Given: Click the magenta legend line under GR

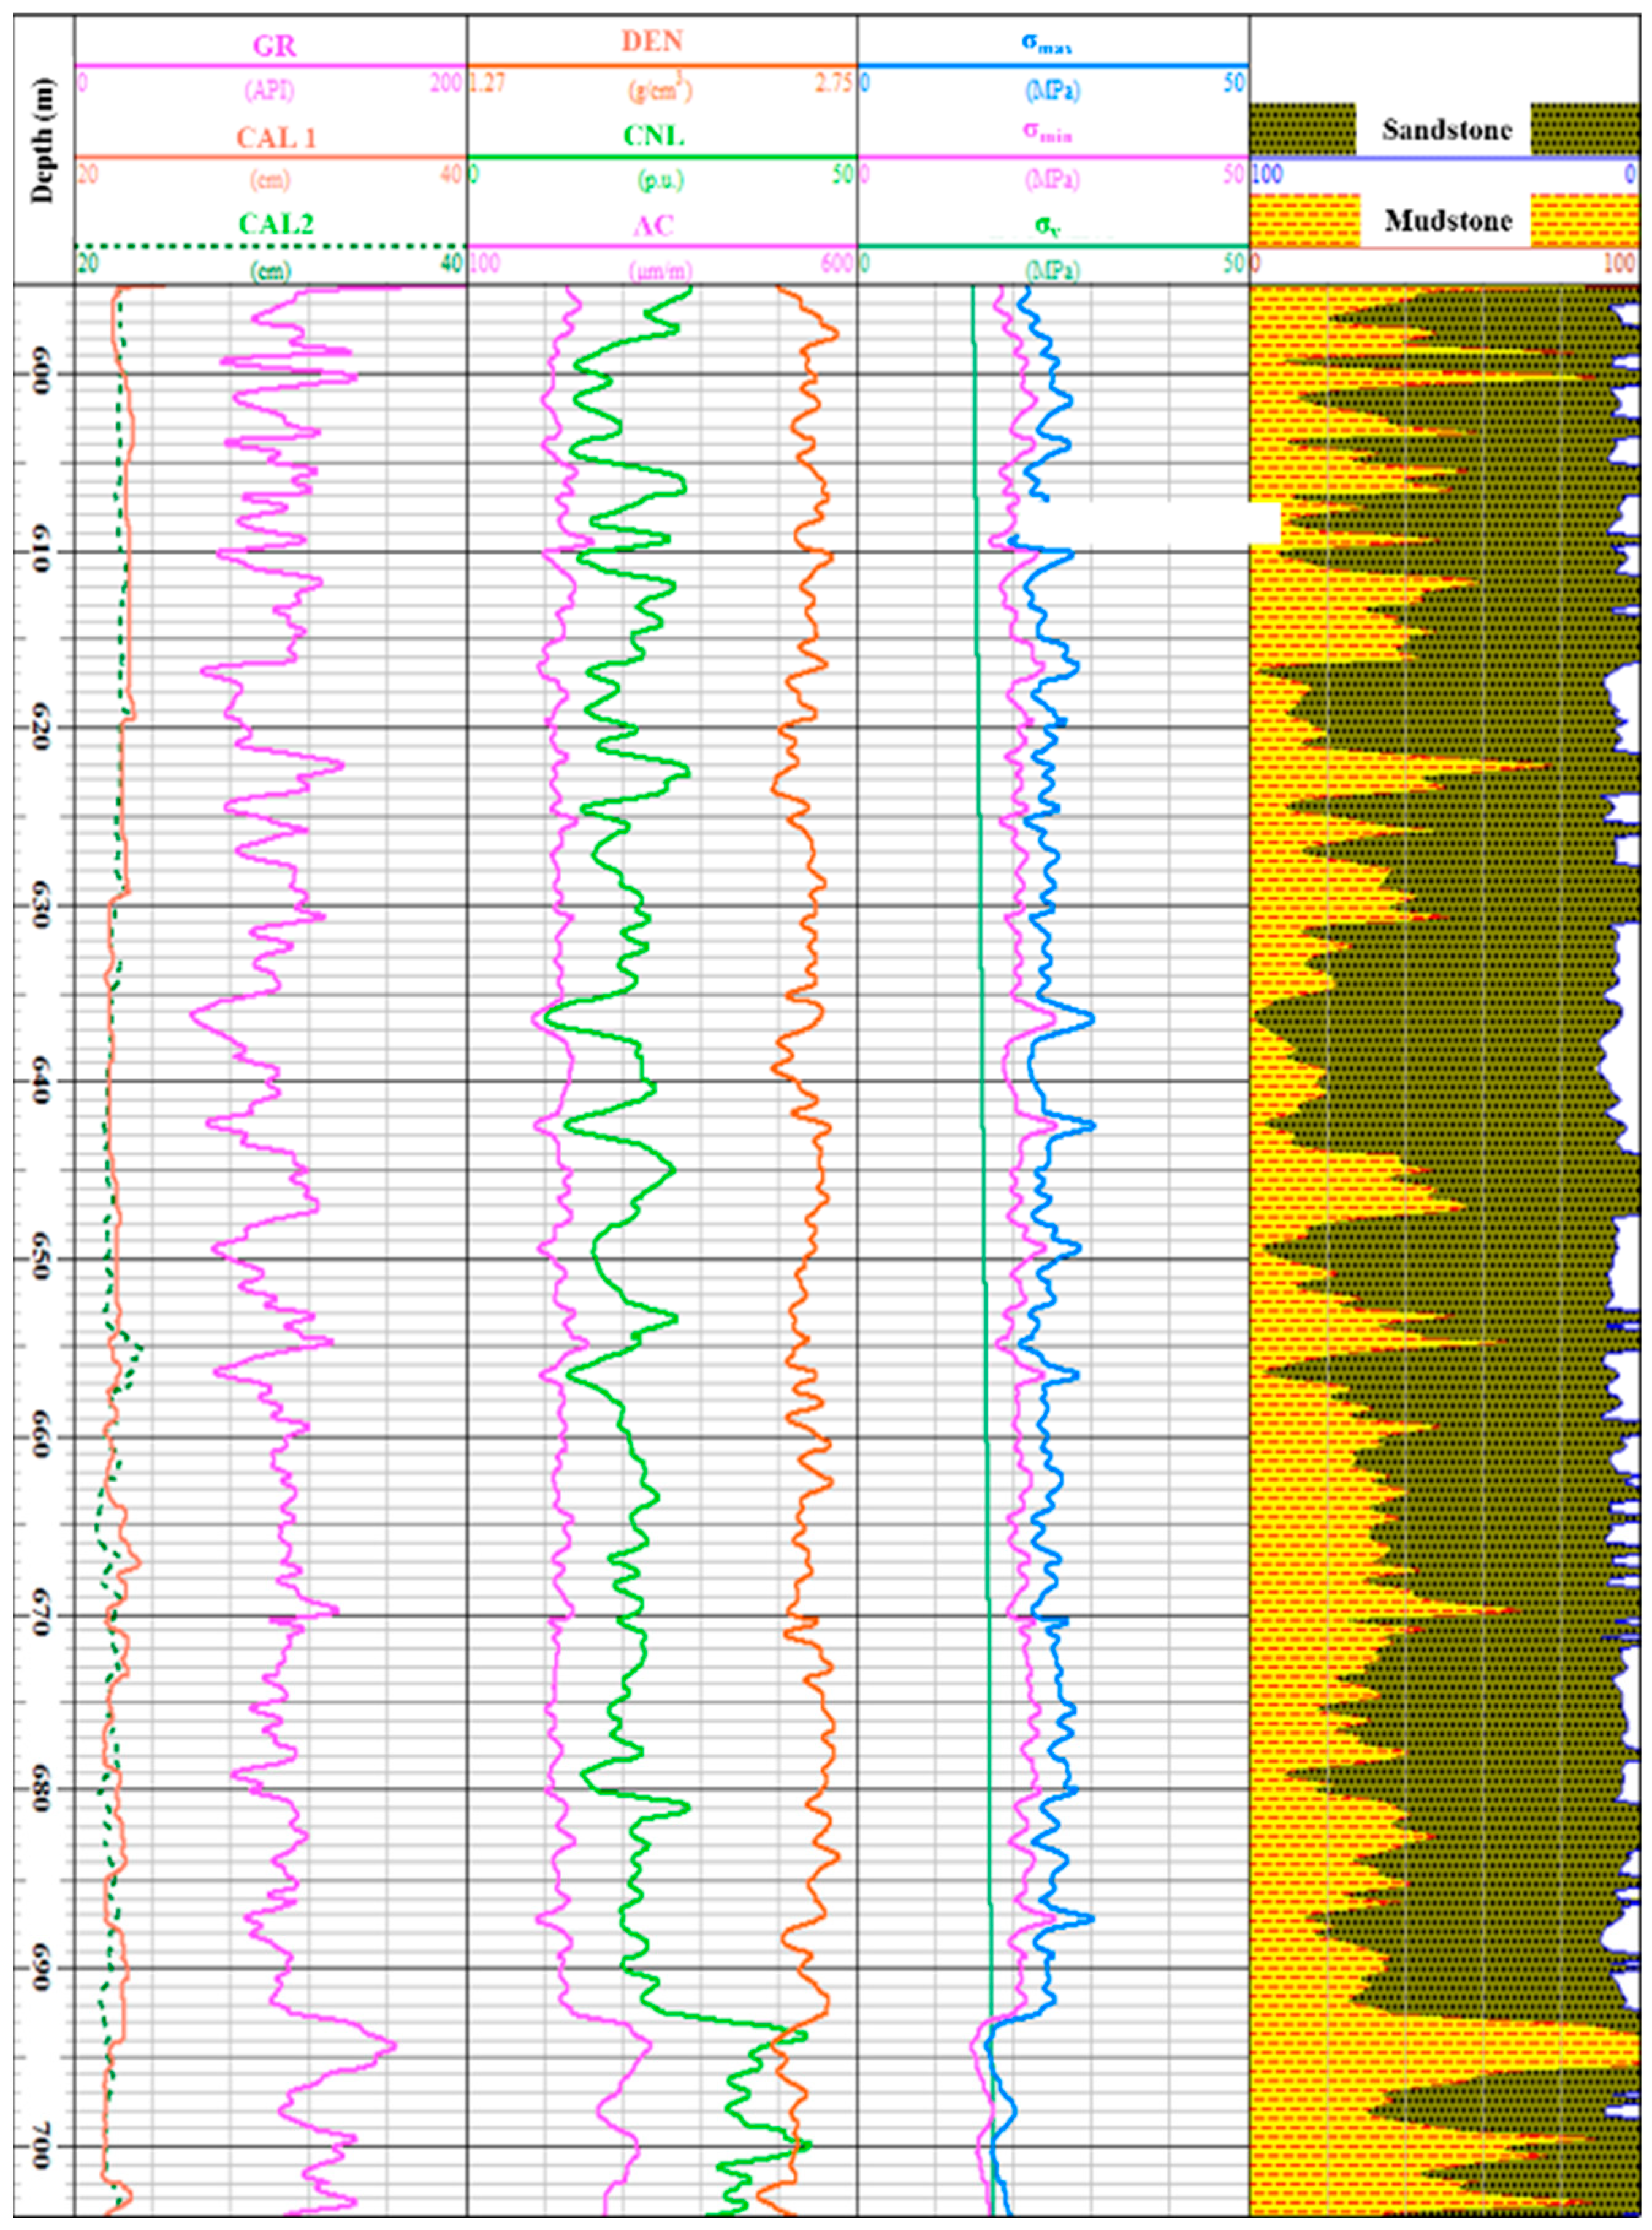Looking at the screenshot, I should tap(271, 67).
